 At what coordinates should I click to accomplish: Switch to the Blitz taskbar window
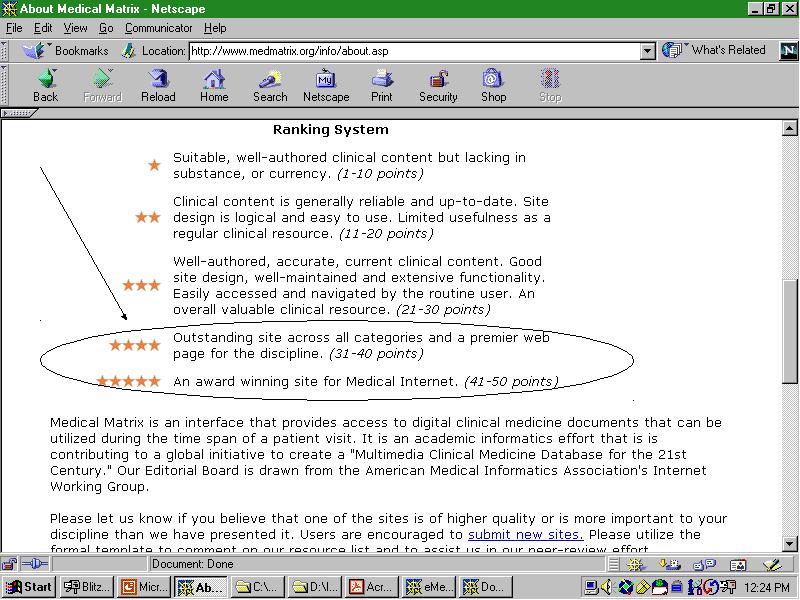[x=86, y=587]
